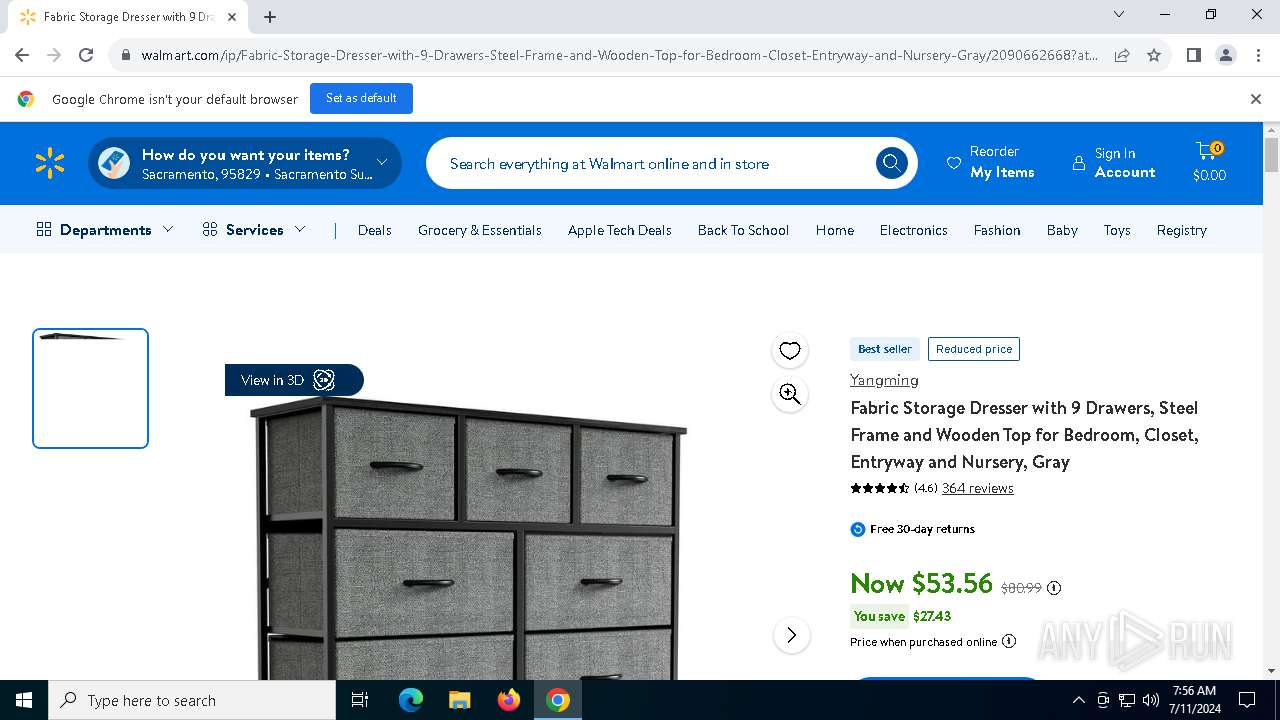
Task: Open Back To School category
Action: click(x=743, y=230)
